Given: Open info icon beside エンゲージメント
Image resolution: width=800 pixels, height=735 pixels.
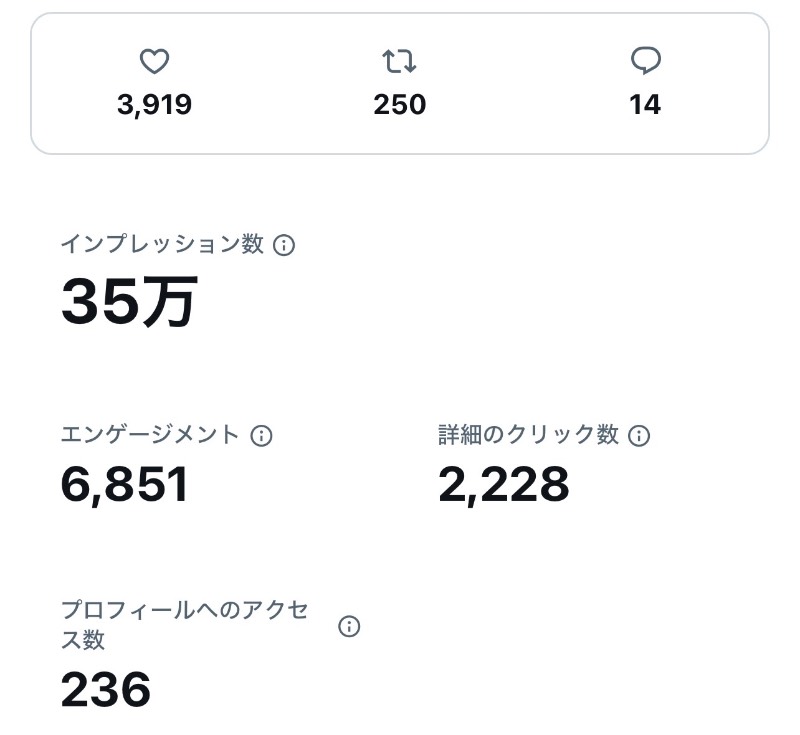Looking at the screenshot, I should click(261, 436).
